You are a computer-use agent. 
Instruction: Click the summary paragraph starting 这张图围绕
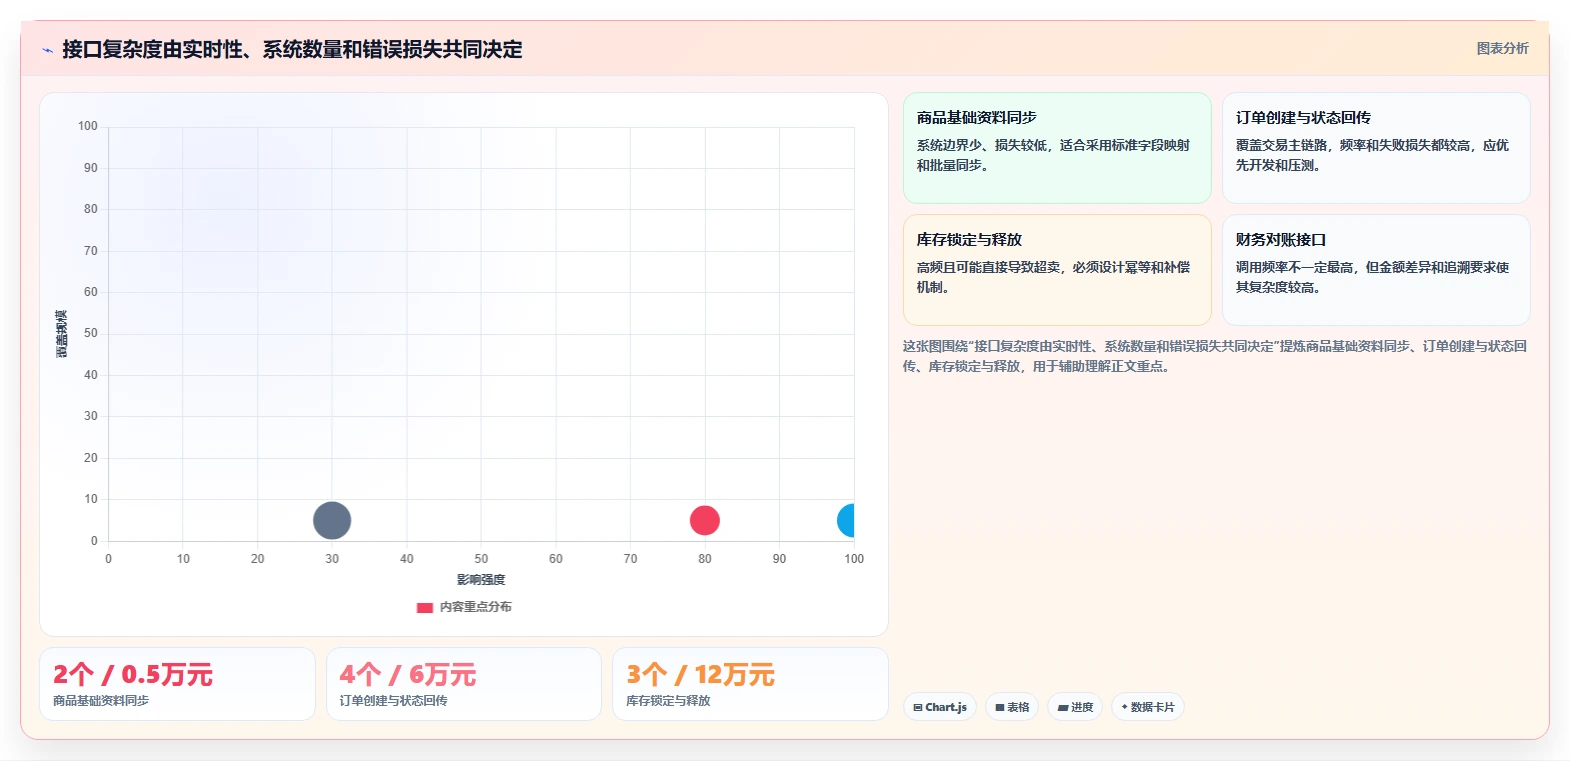[1215, 356]
